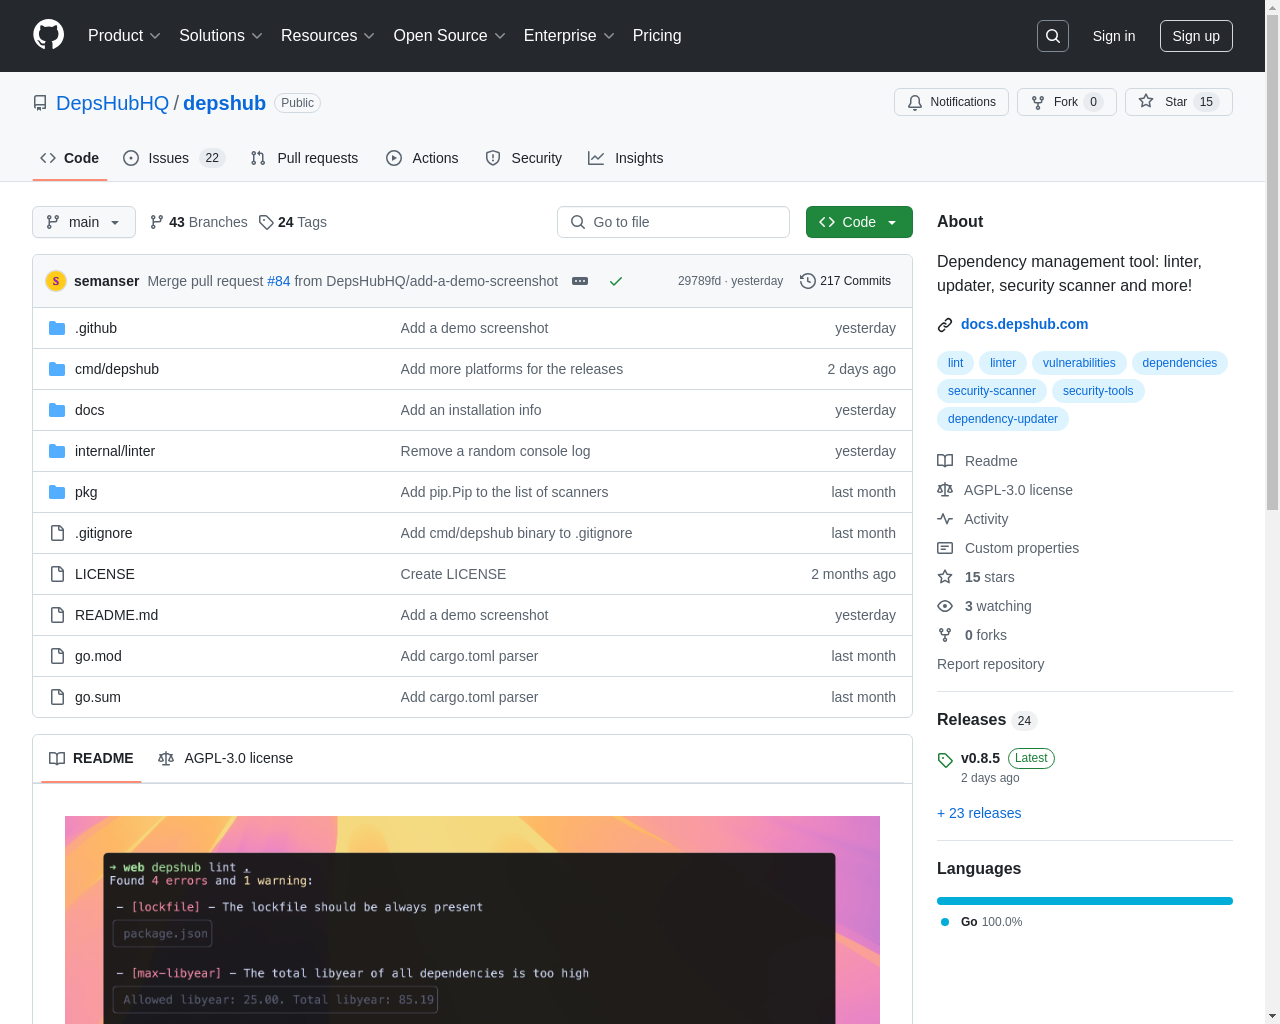Image resolution: width=1280 pixels, height=1024 pixels.
Task: Click the go.sum file icon
Action: click(57, 697)
